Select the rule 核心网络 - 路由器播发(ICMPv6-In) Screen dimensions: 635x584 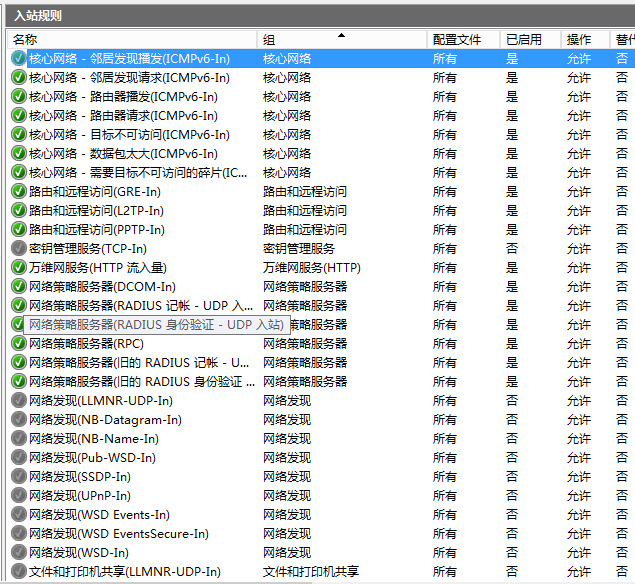[x=123, y=96]
